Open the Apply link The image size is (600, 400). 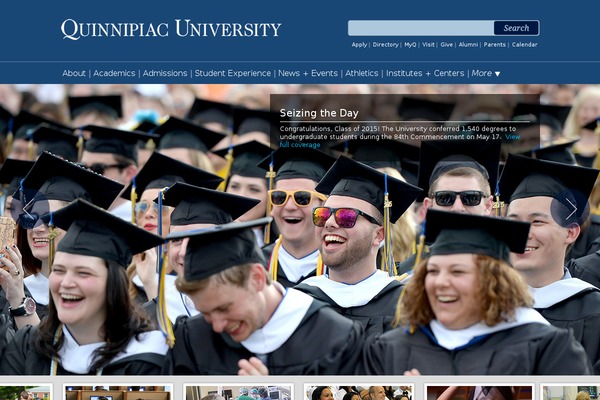(x=359, y=45)
